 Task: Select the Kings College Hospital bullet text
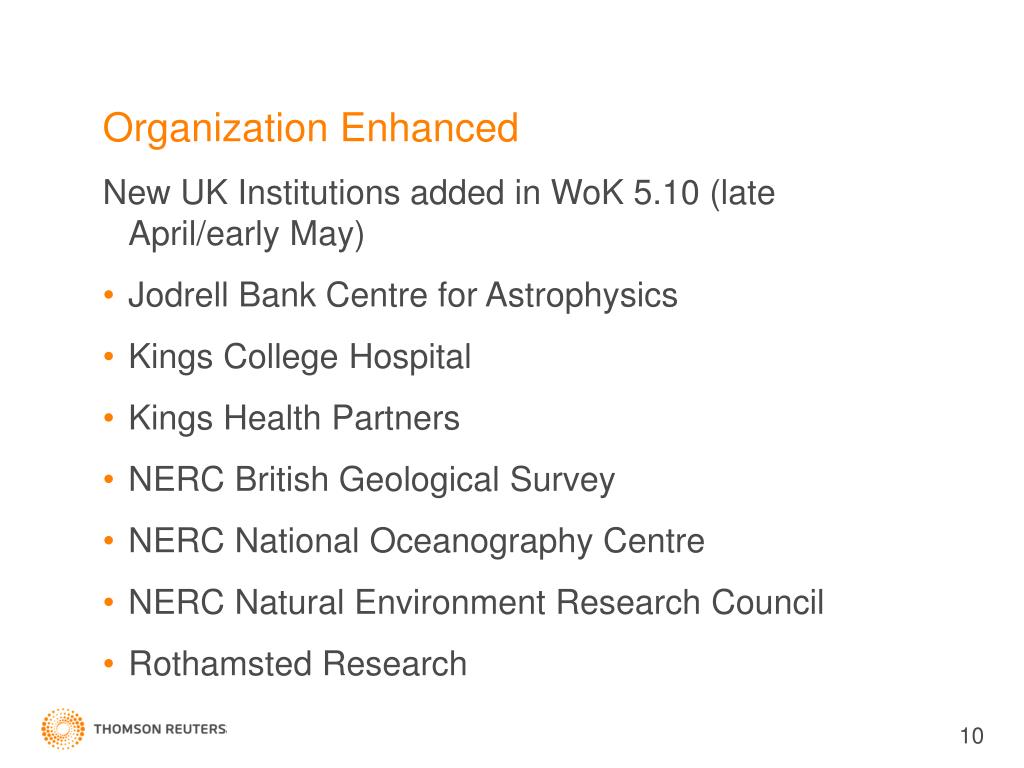click(x=300, y=357)
